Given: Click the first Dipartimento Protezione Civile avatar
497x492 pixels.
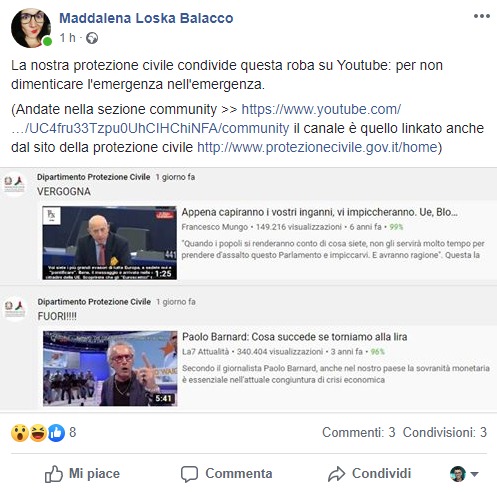Looking at the screenshot, I should coord(14,184).
